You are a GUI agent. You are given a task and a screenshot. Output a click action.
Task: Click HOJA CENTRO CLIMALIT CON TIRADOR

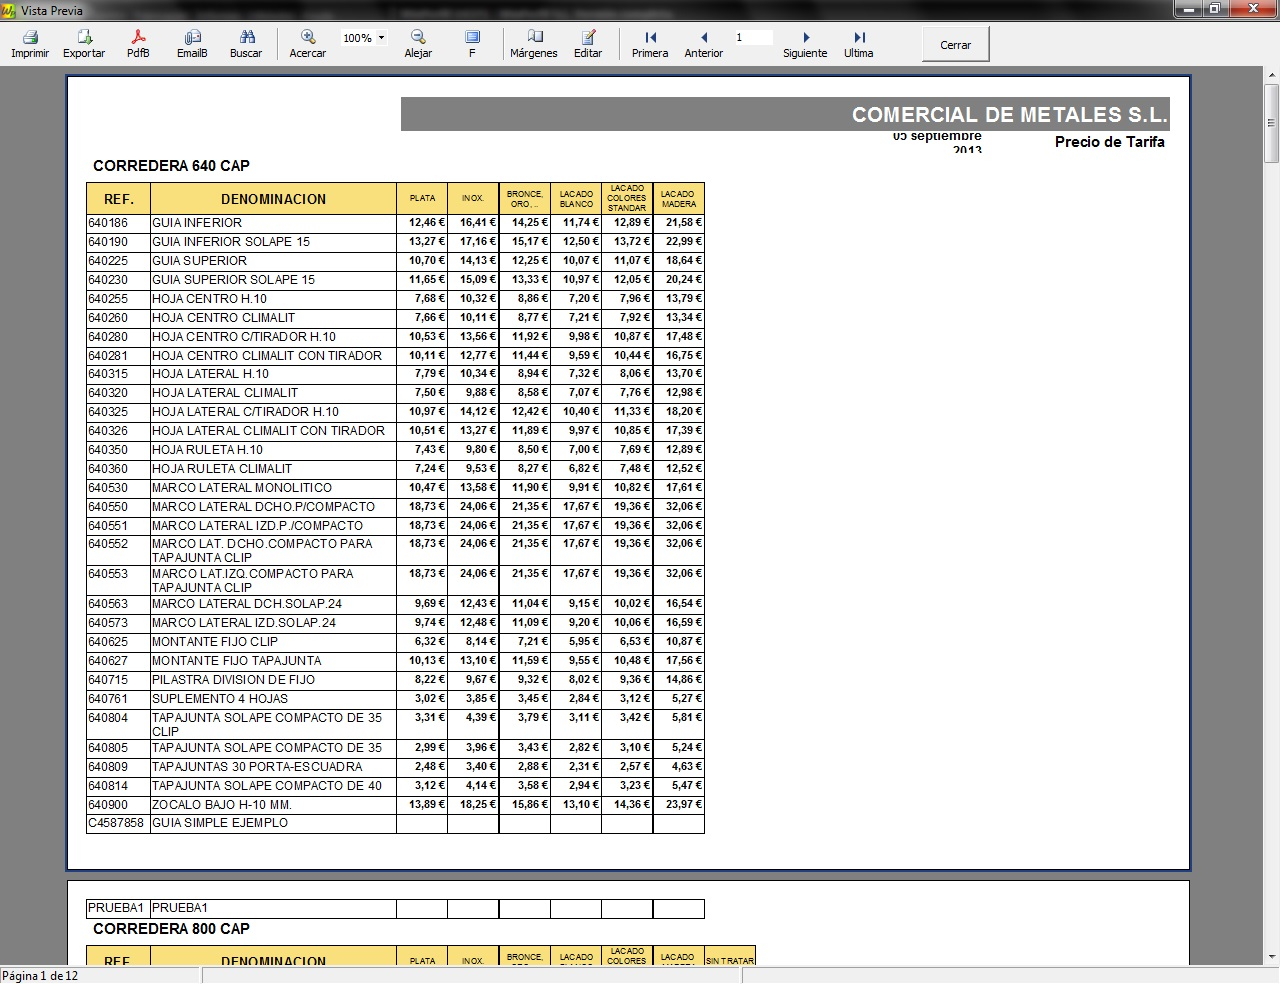pos(267,356)
